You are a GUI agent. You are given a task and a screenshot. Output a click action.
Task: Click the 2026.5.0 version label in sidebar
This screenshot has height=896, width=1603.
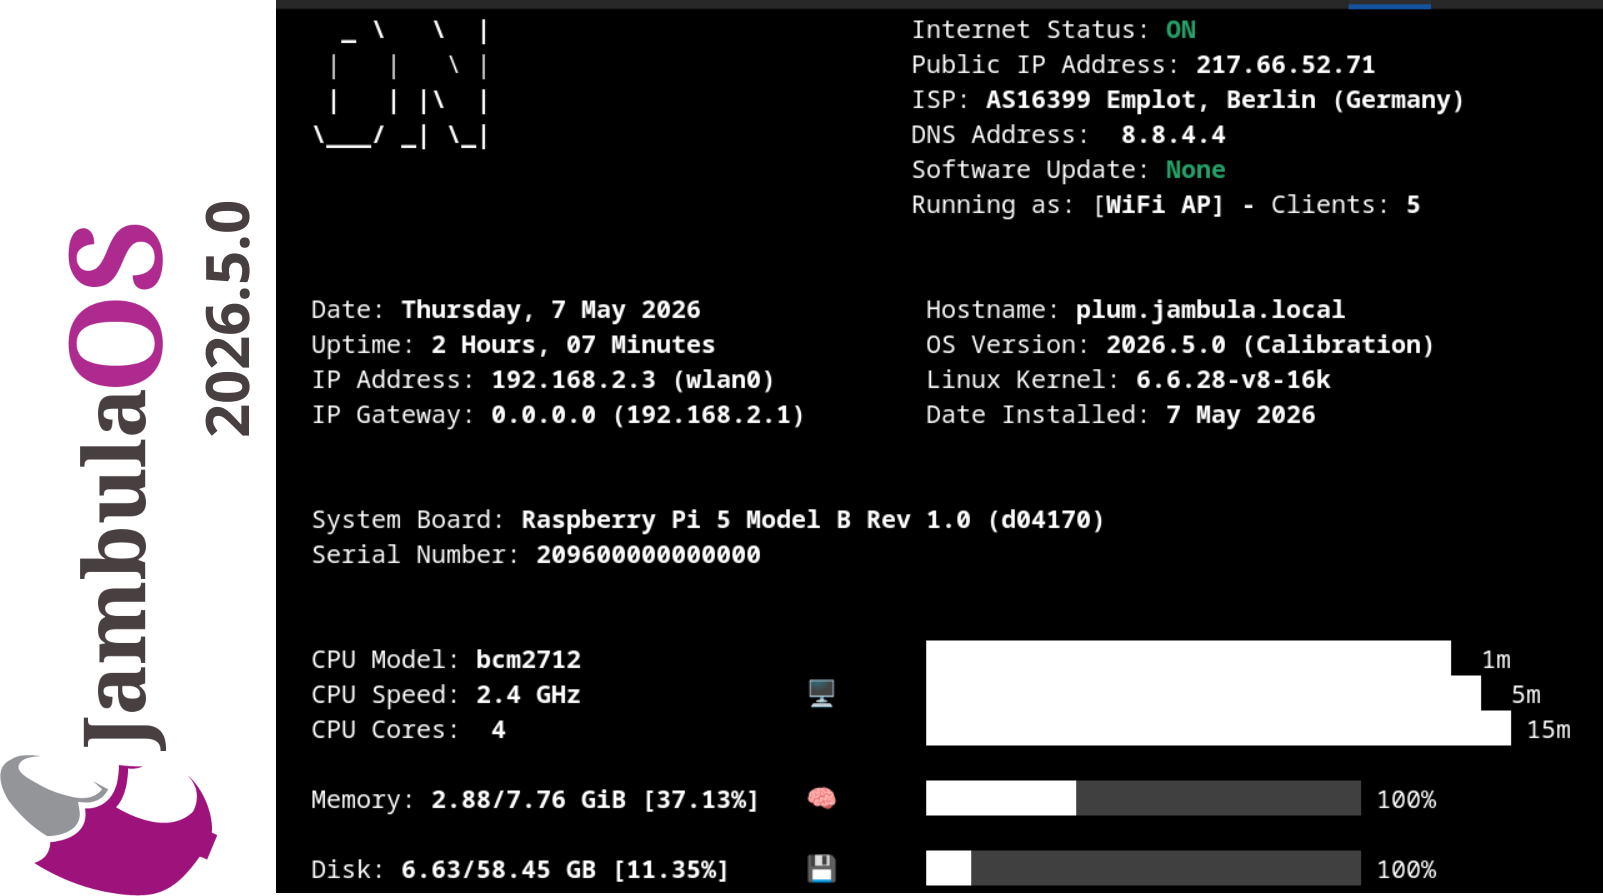[228, 318]
